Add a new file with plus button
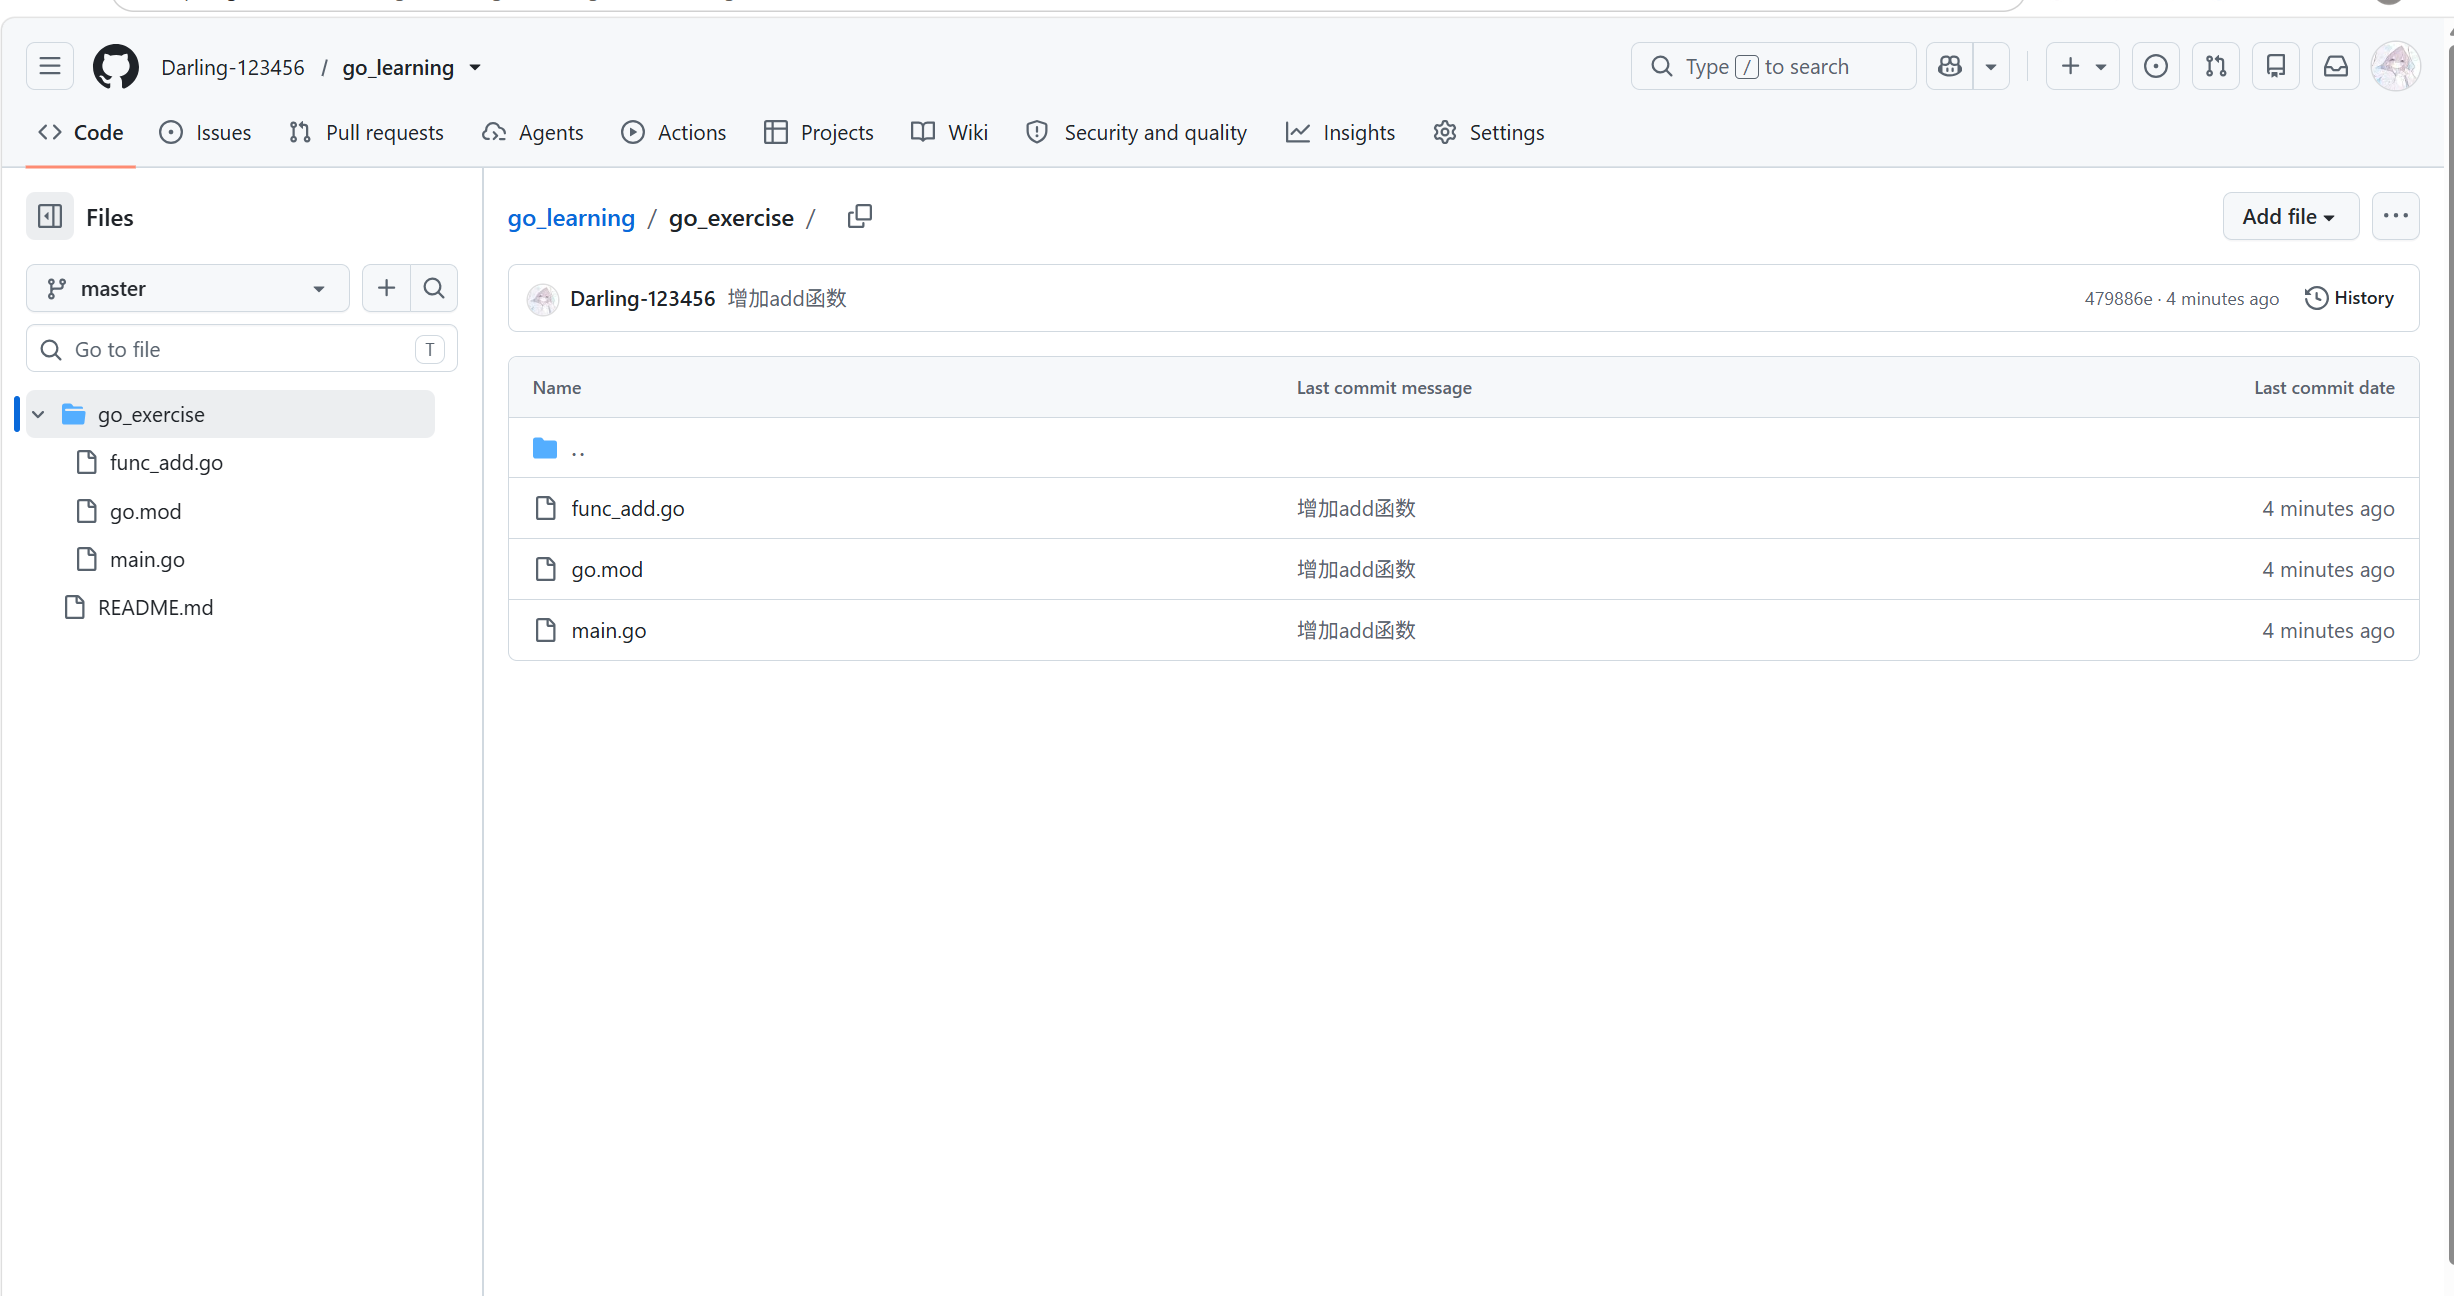This screenshot has width=2454, height=1296. (x=386, y=288)
